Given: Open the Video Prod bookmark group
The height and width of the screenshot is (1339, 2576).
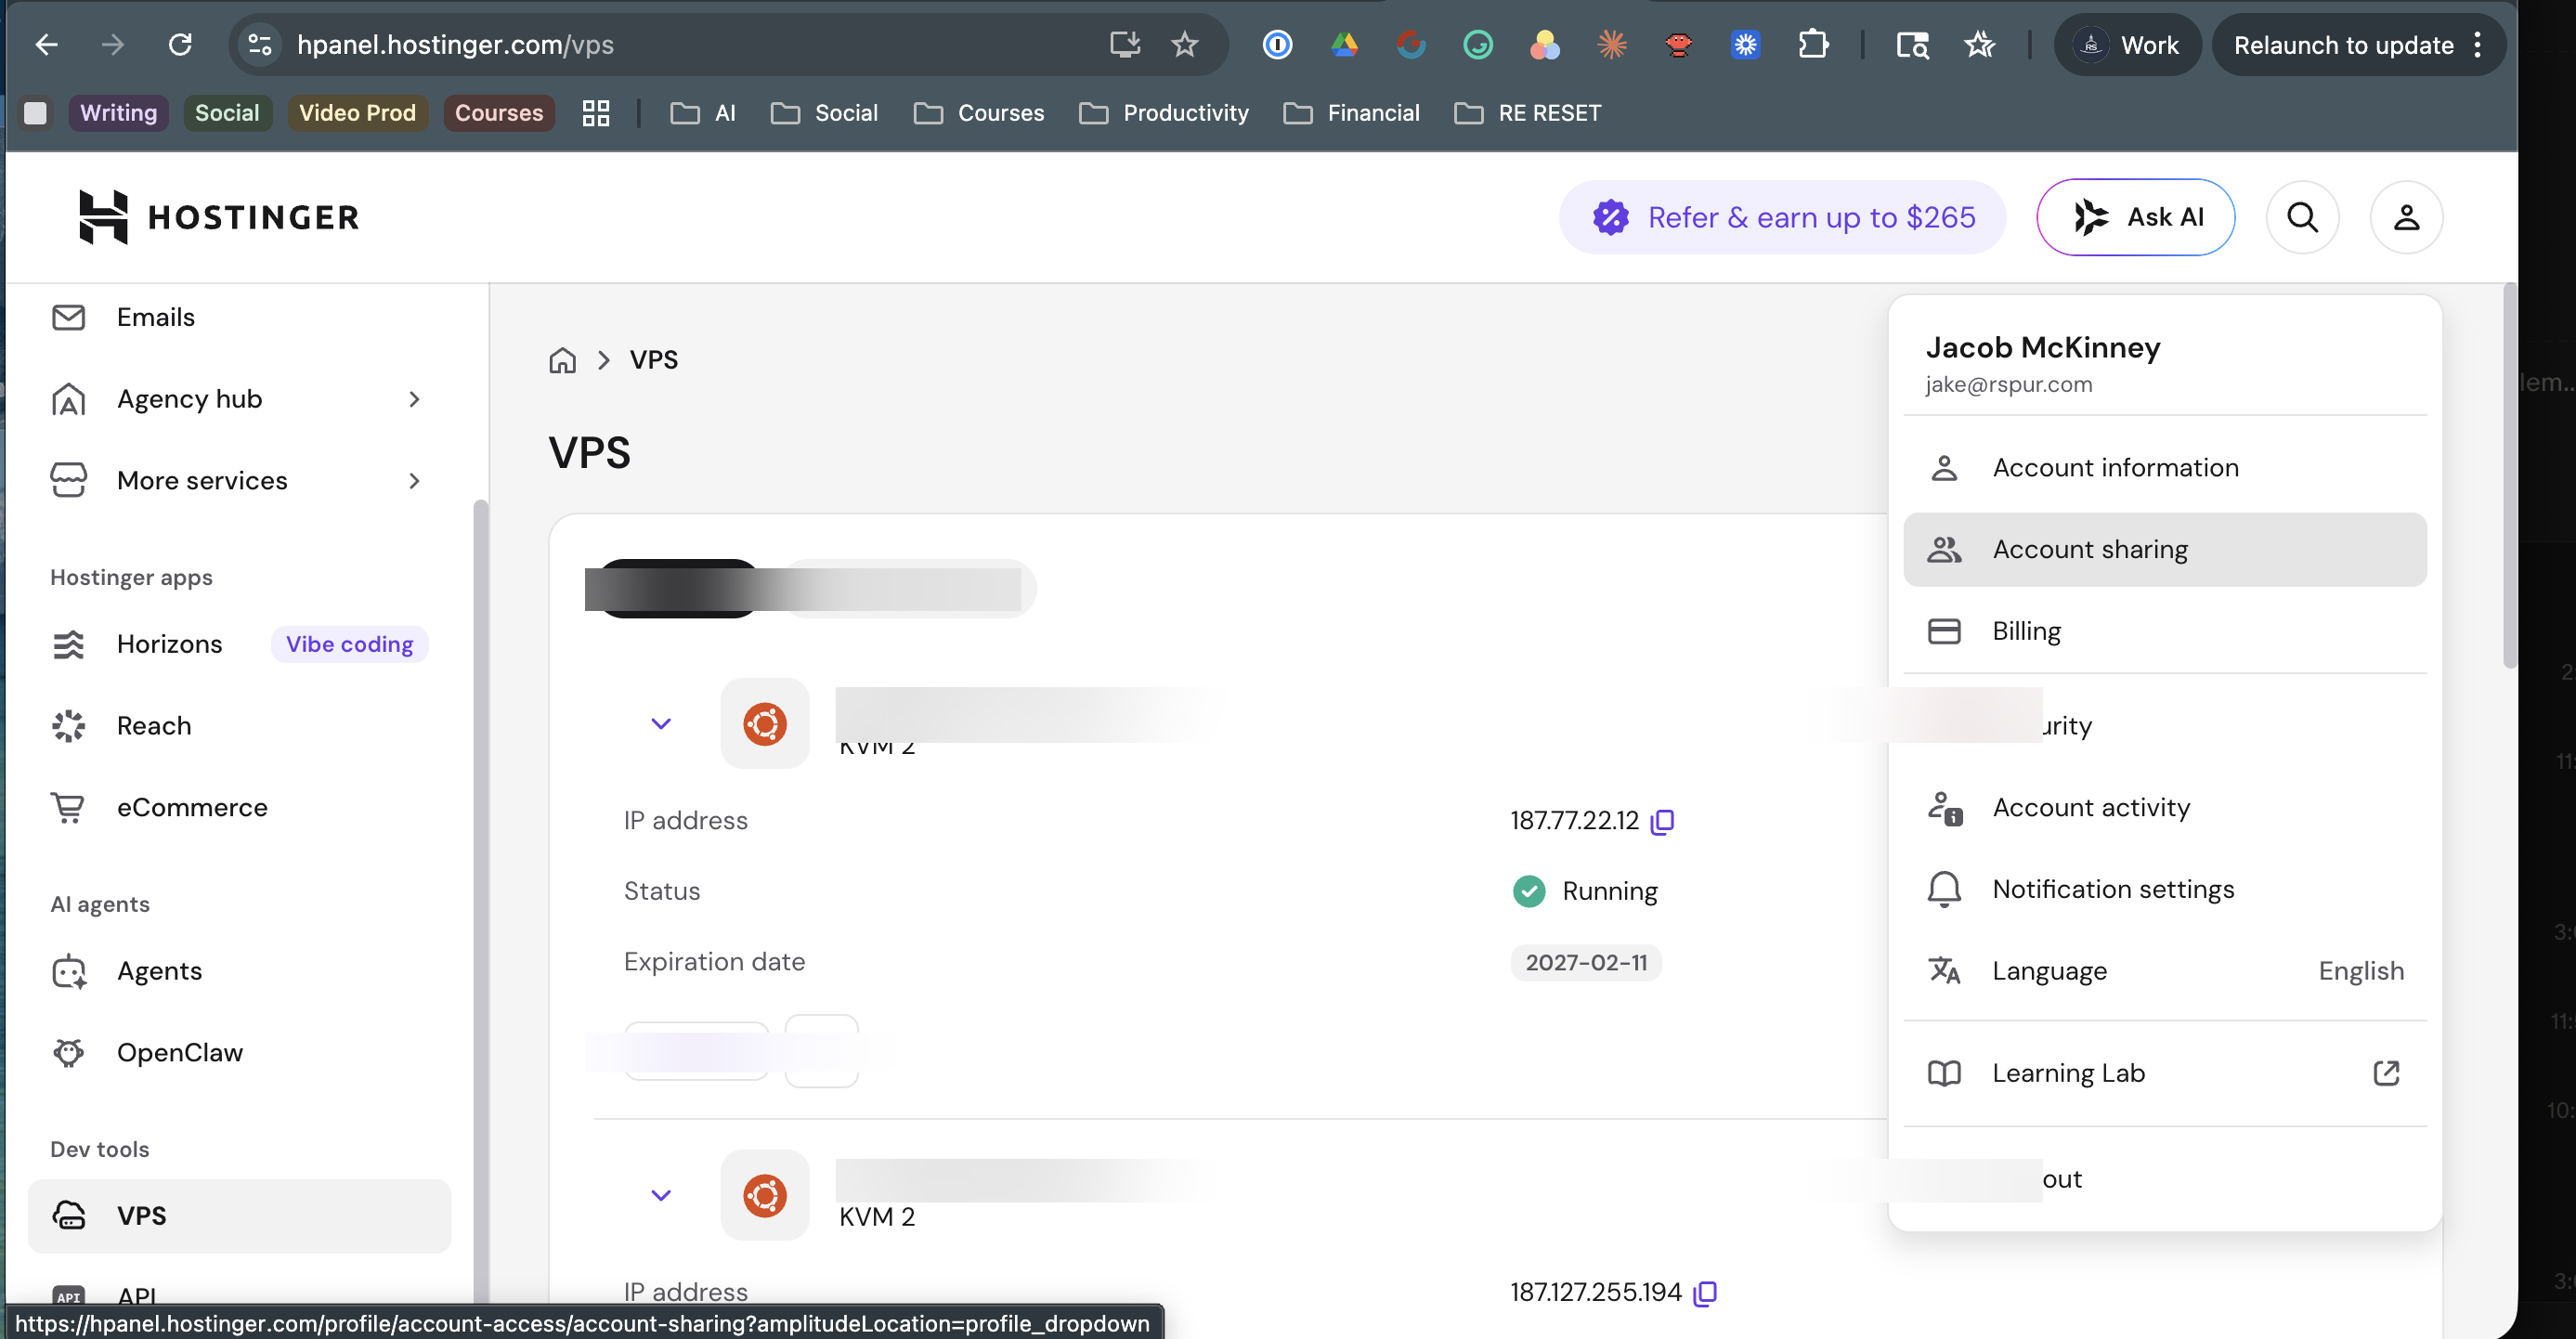Looking at the screenshot, I should (357, 113).
